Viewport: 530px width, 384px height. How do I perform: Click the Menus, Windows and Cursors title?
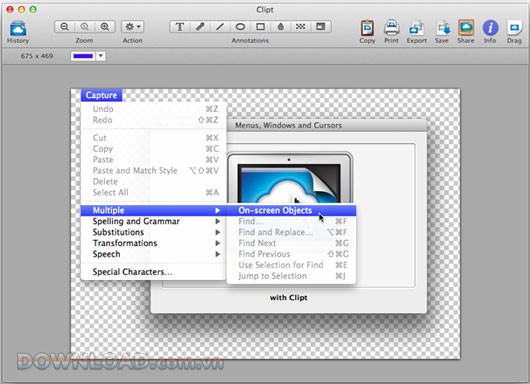point(288,125)
